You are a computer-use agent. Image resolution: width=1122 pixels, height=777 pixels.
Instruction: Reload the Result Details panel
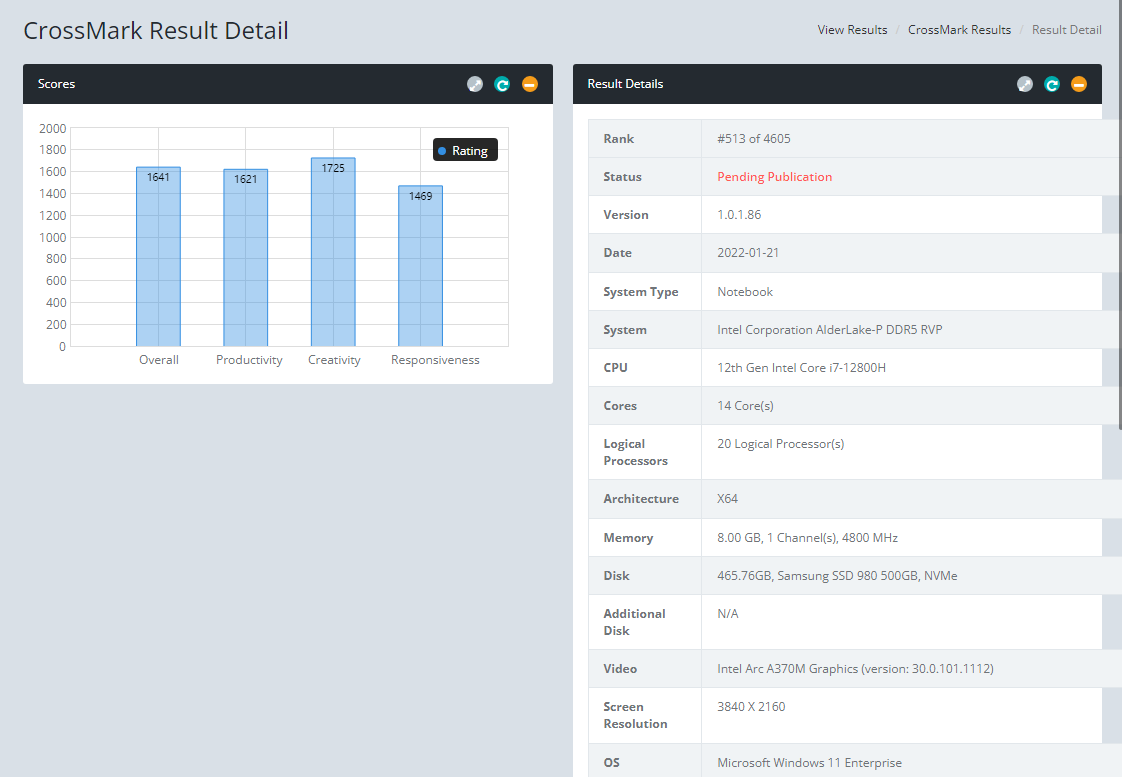(x=1052, y=84)
